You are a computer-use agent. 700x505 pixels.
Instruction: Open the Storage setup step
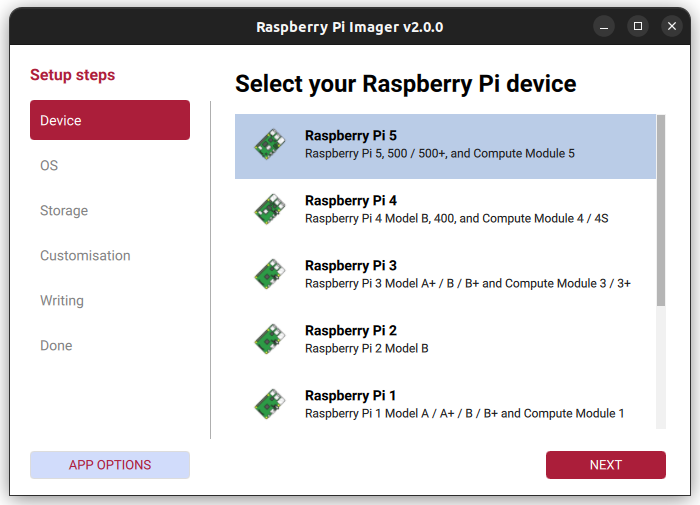click(x=64, y=210)
